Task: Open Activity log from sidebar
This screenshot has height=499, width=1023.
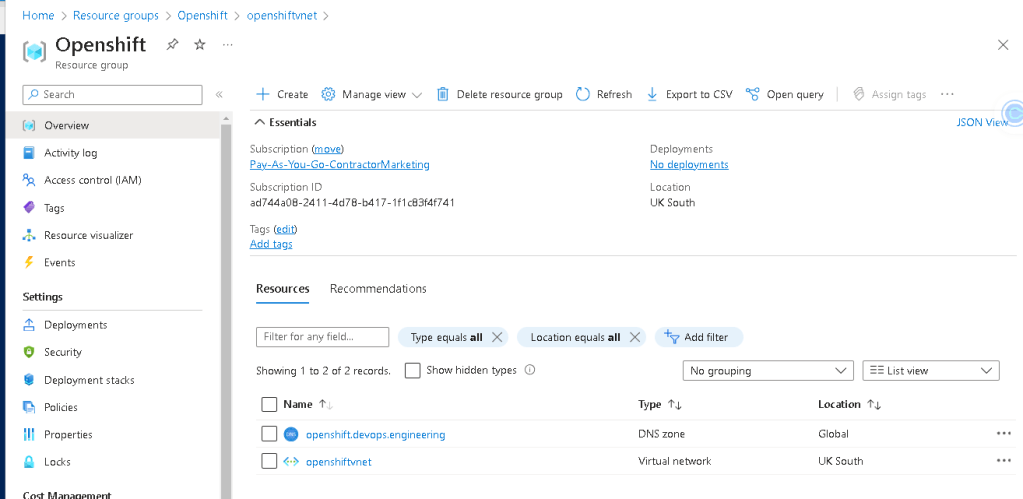Action: [x=70, y=153]
